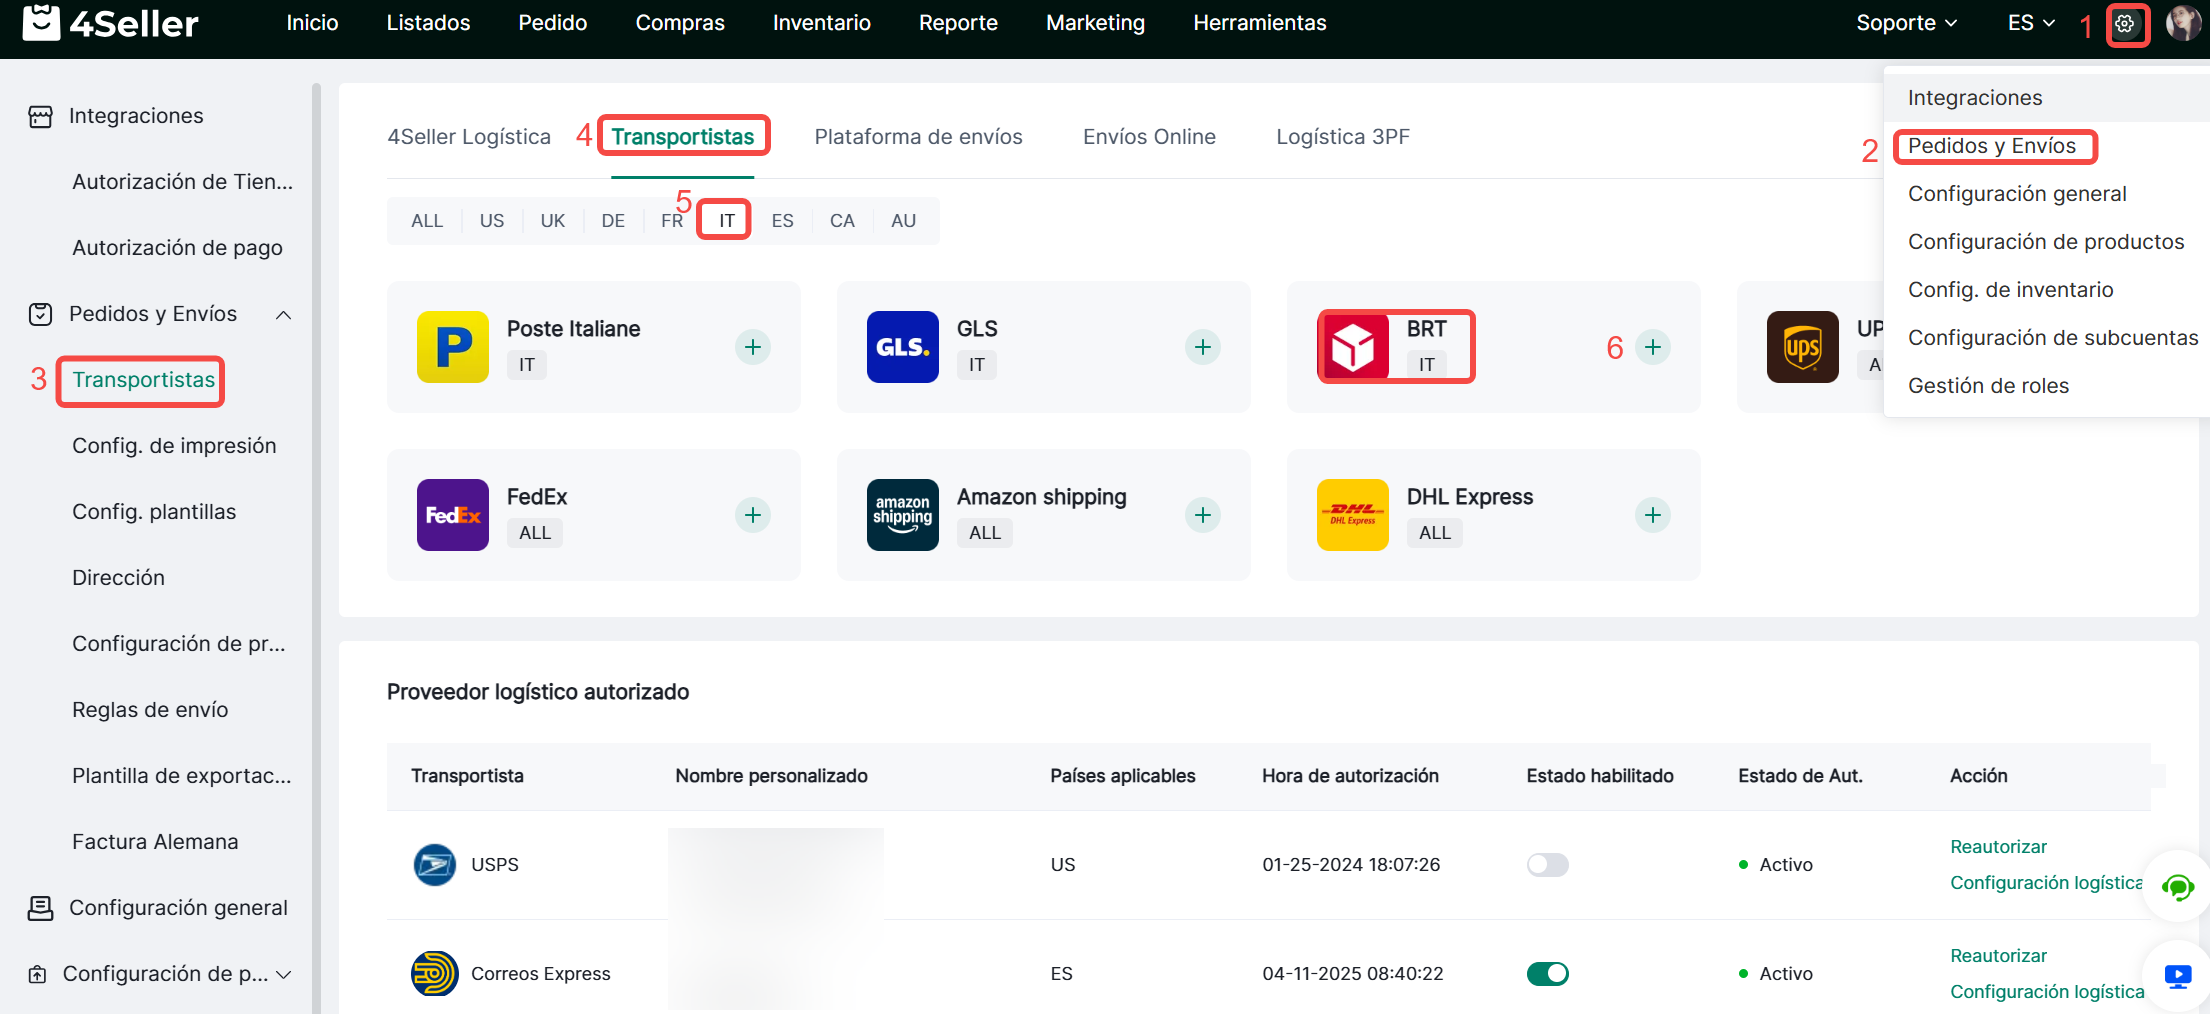Switch to Plataforma de envíos tab
The height and width of the screenshot is (1014, 2210).
click(x=918, y=137)
